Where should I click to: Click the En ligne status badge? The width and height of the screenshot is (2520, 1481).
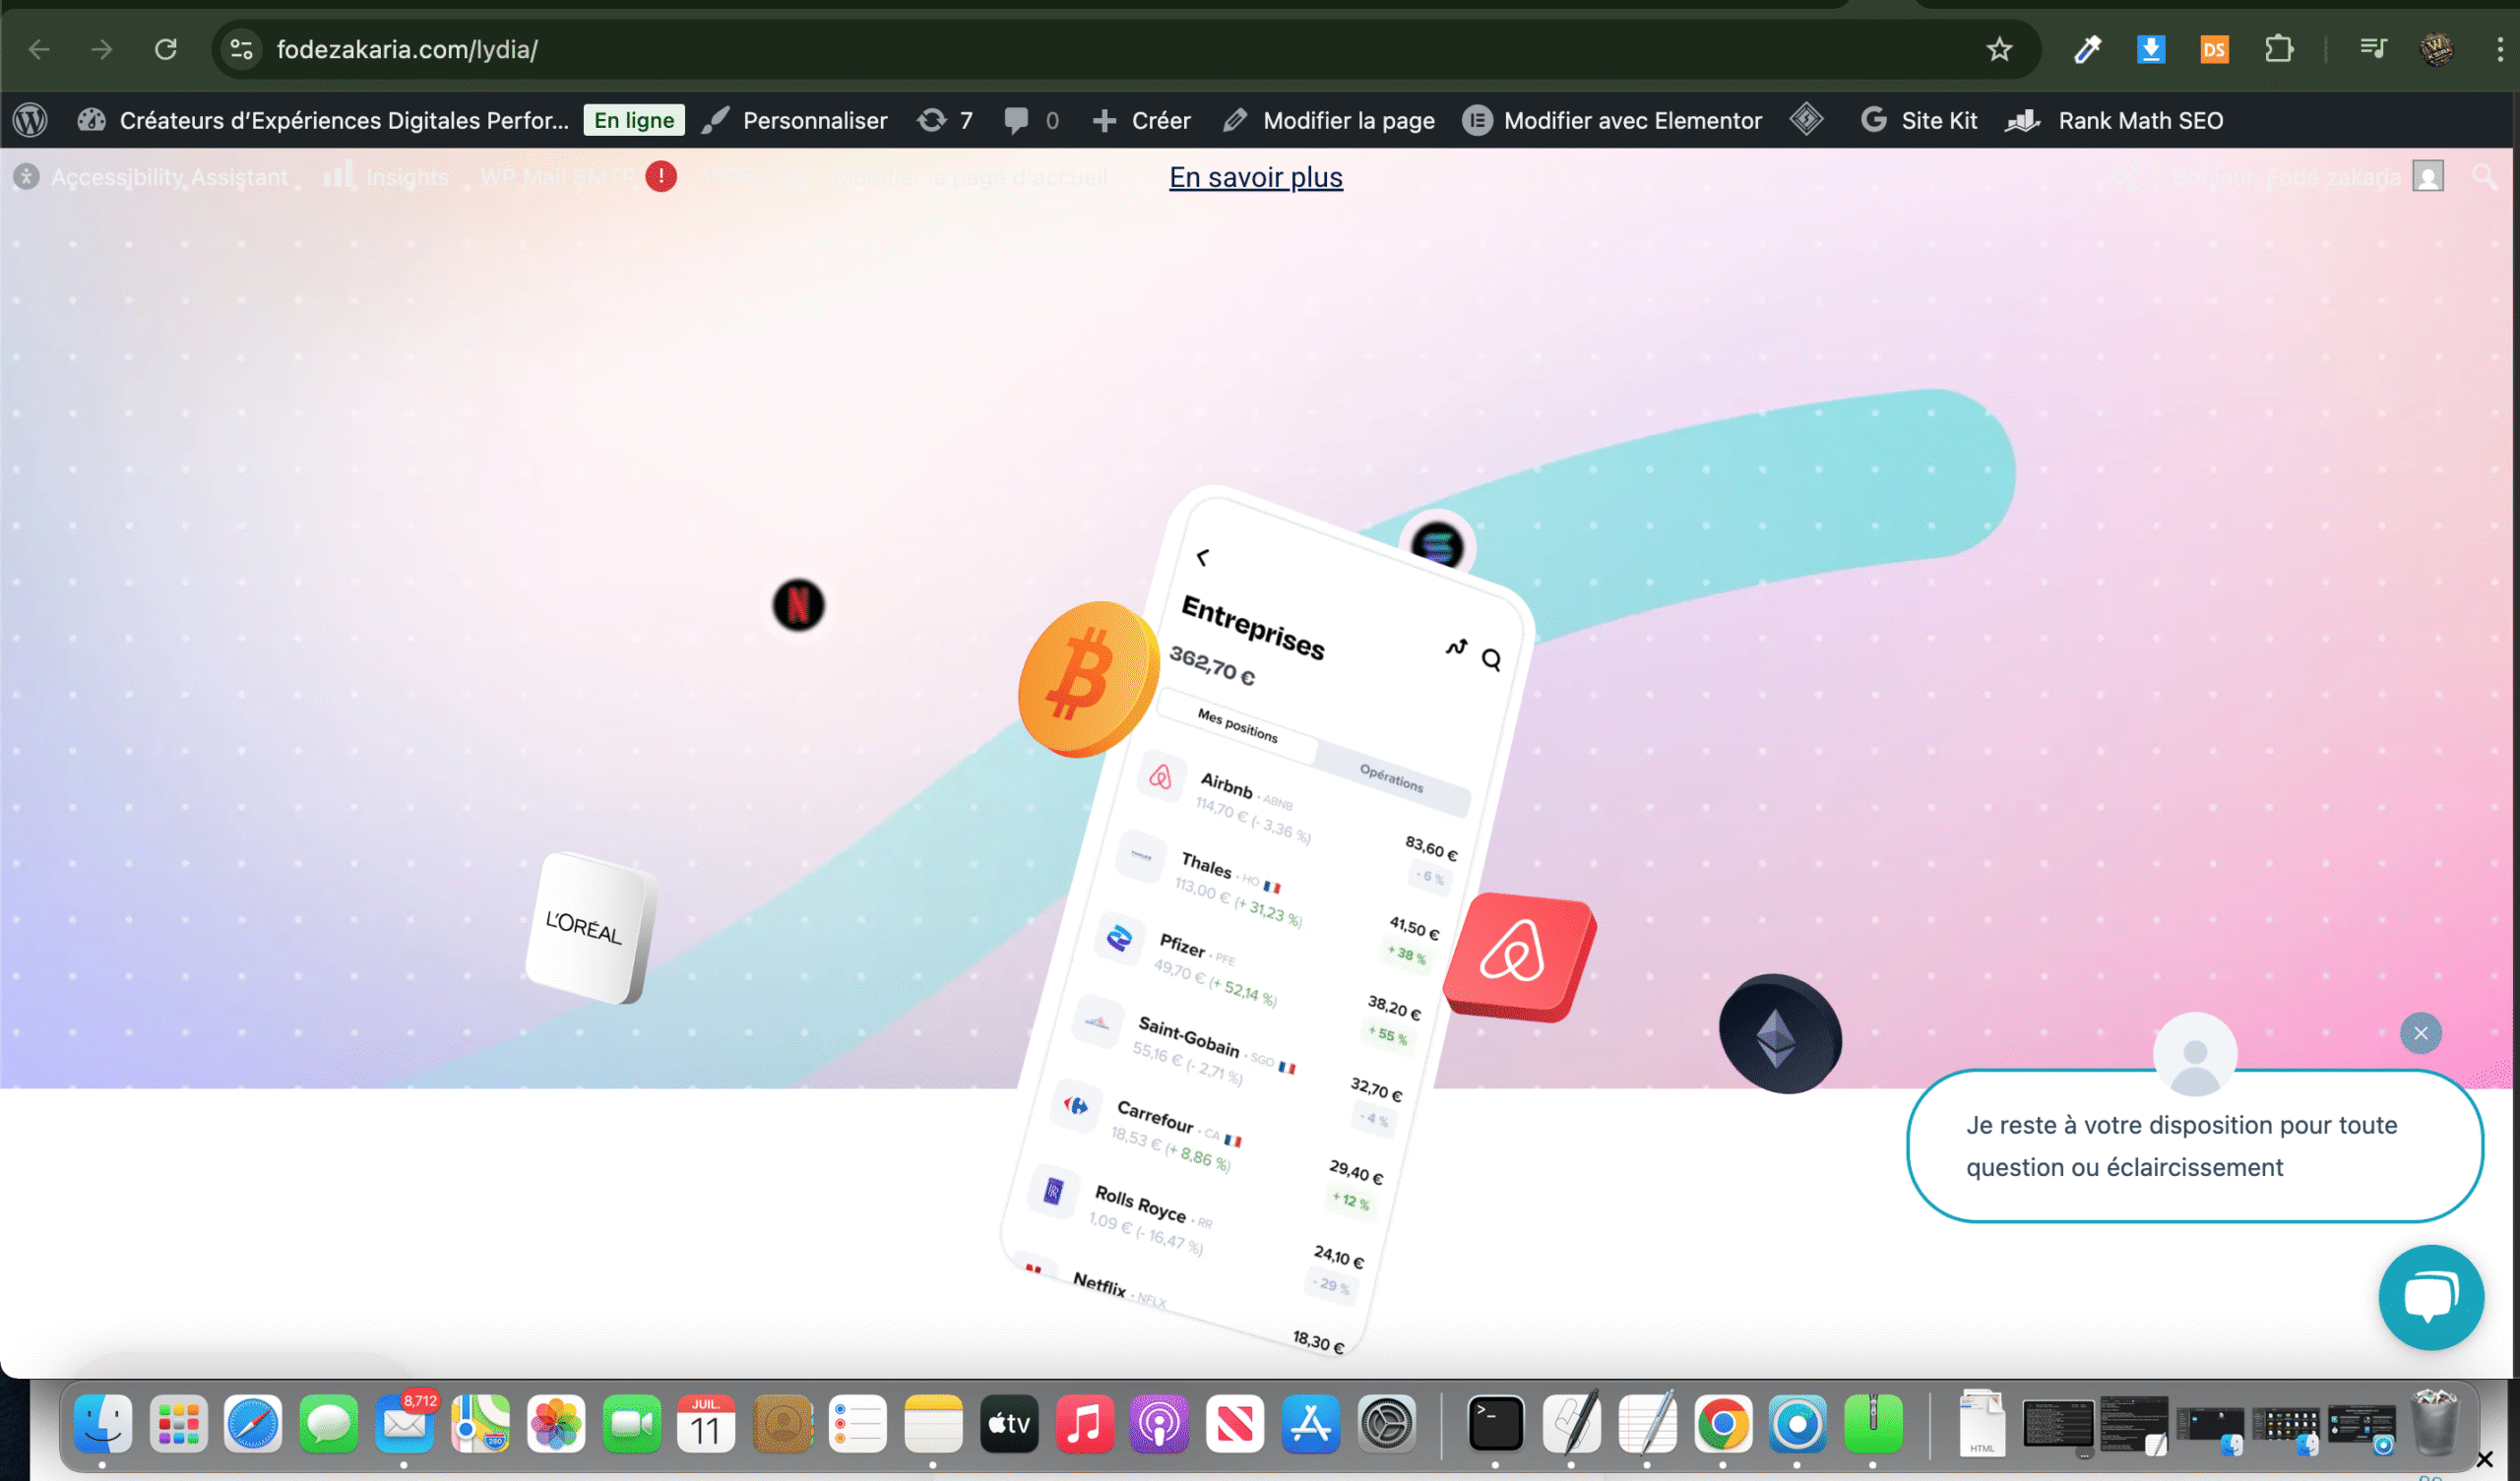[x=634, y=120]
